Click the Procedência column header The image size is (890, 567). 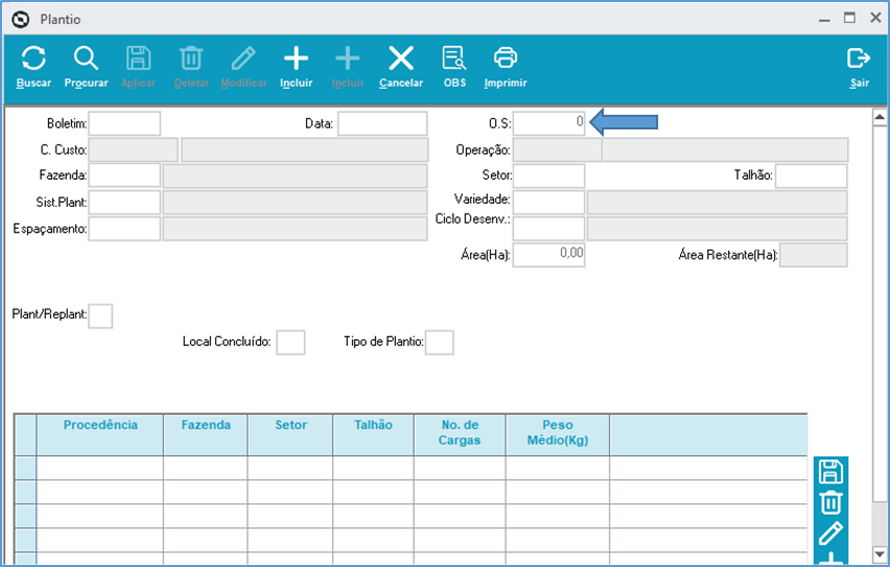pos(100,435)
